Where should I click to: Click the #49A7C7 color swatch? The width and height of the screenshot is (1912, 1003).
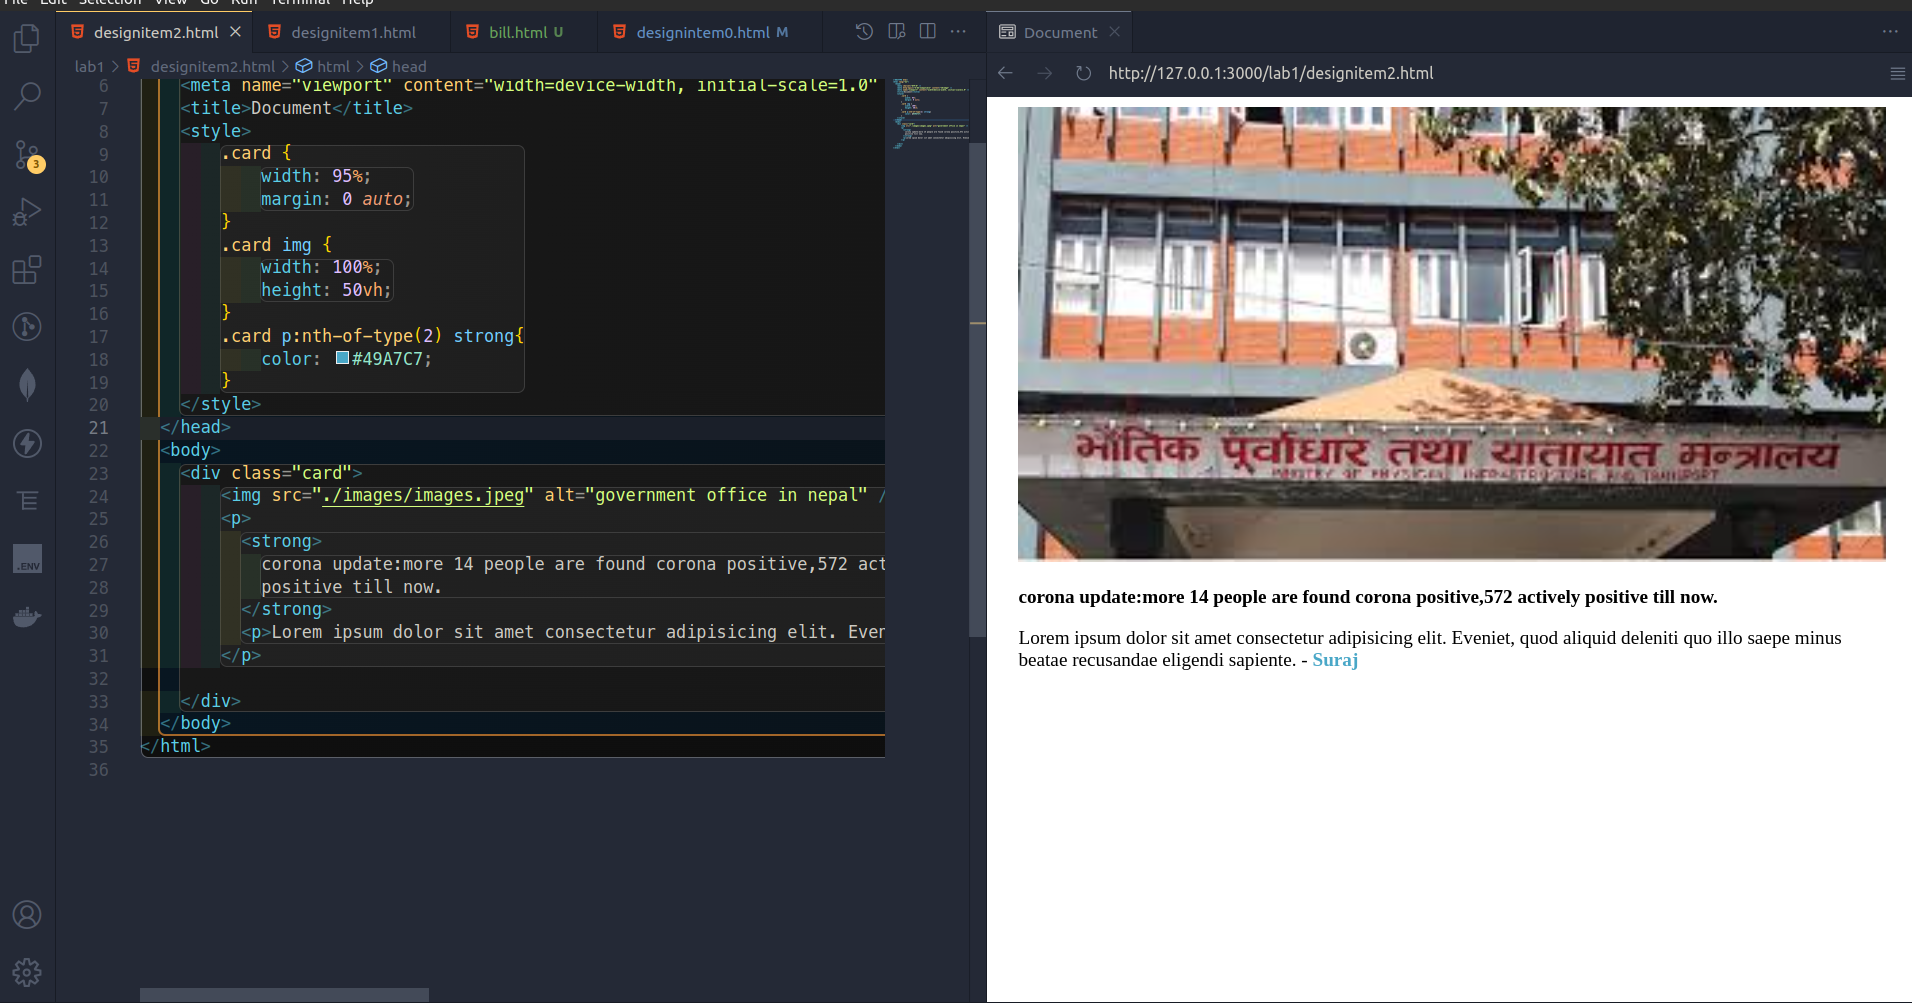340,358
